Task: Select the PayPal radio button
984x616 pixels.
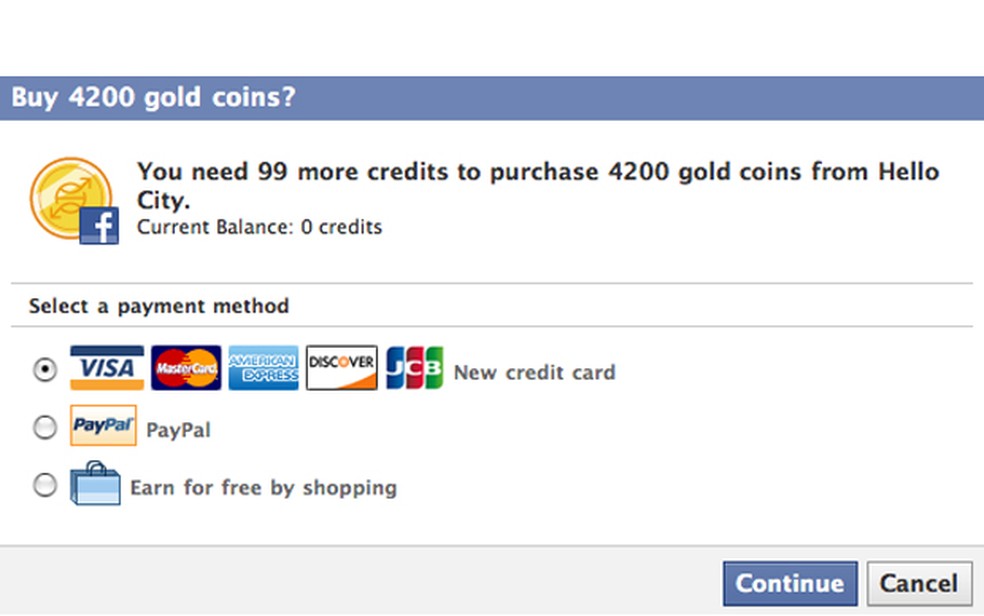Action: (x=44, y=428)
